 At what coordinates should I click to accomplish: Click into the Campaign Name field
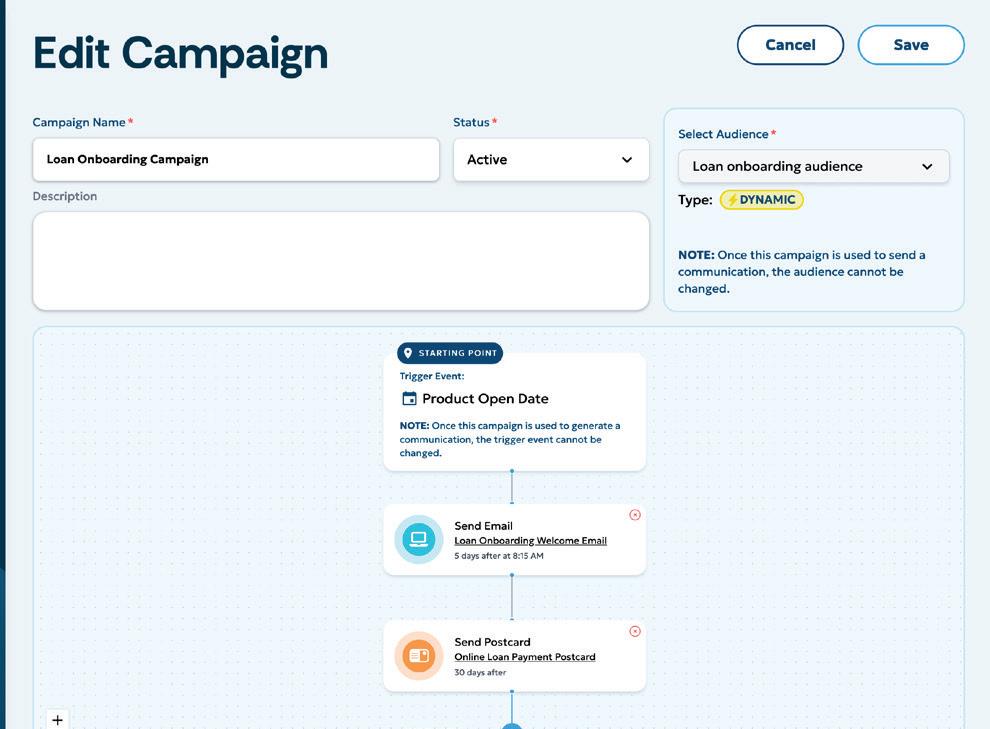pyautogui.click(x=235, y=160)
